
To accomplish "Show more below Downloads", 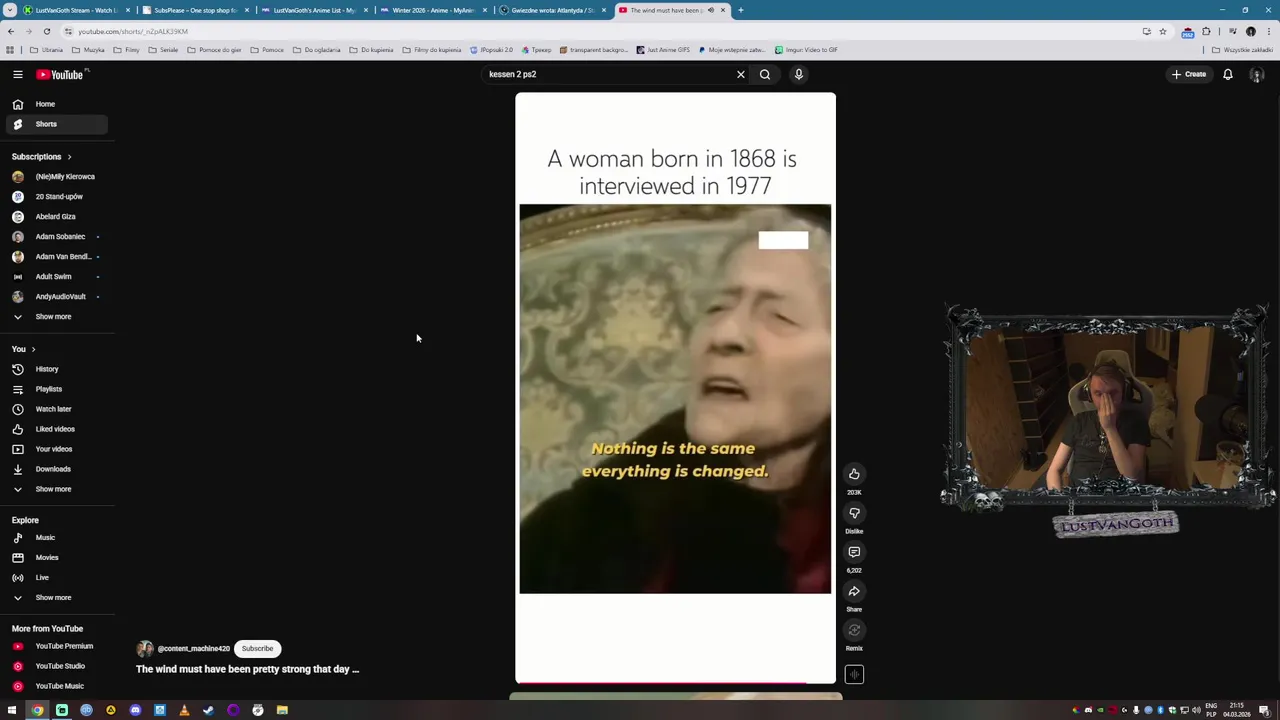I will pyautogui.click(x=55, y=489).
